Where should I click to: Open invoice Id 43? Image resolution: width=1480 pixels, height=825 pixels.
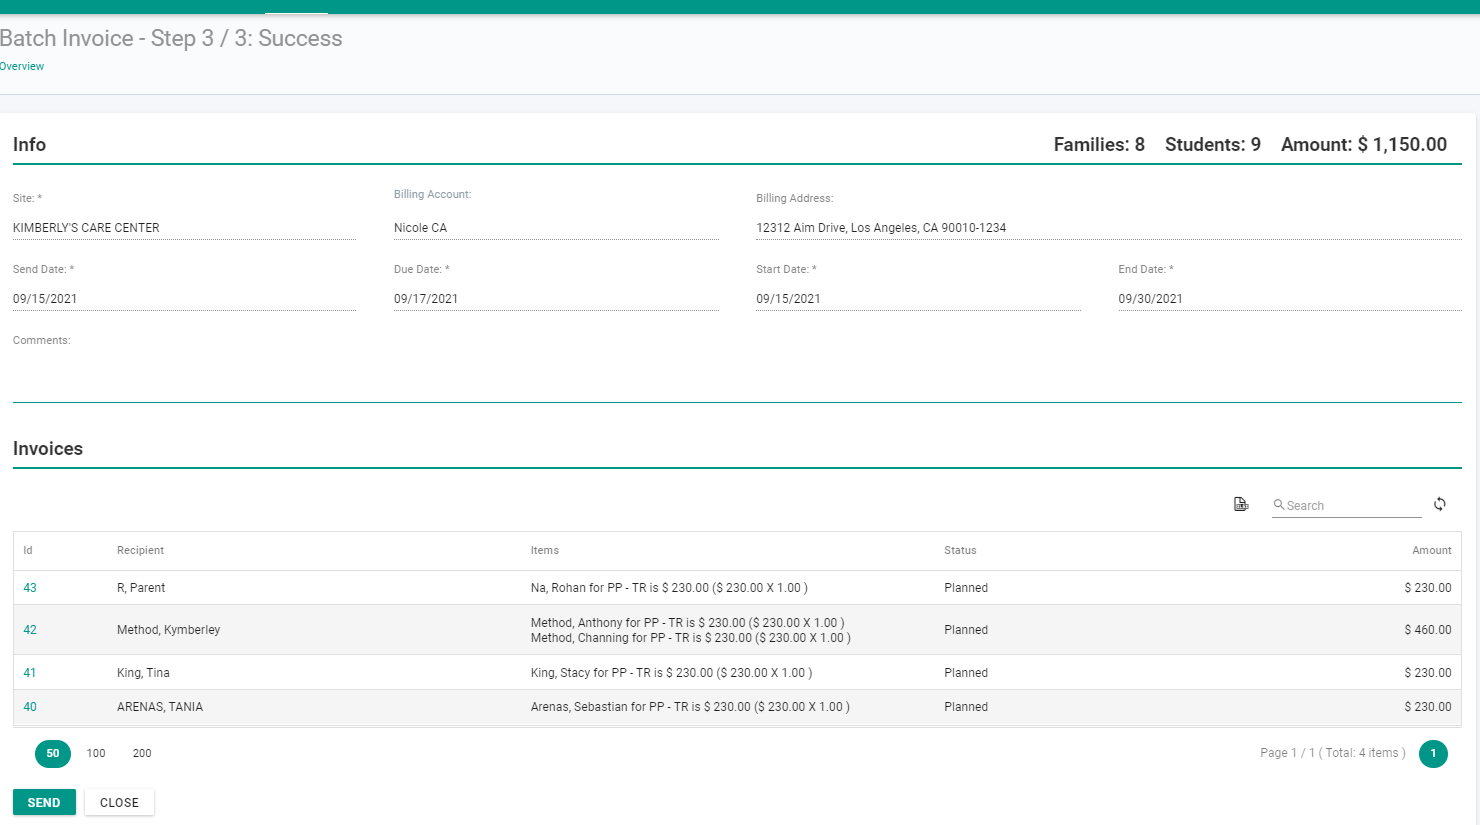point(30,588)
